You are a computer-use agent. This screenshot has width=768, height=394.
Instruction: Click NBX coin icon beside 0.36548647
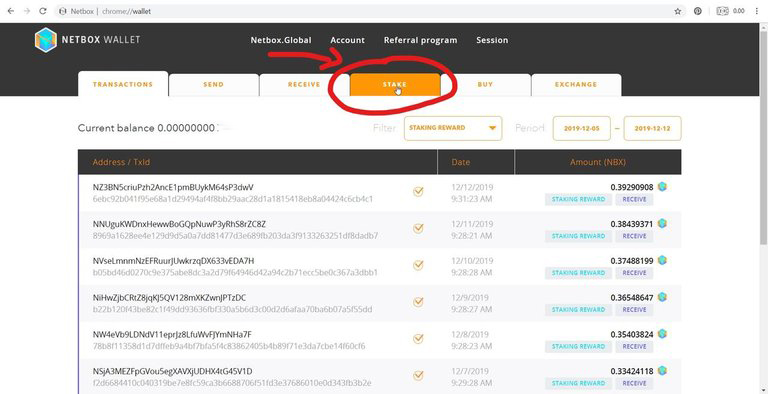[662, 296]
